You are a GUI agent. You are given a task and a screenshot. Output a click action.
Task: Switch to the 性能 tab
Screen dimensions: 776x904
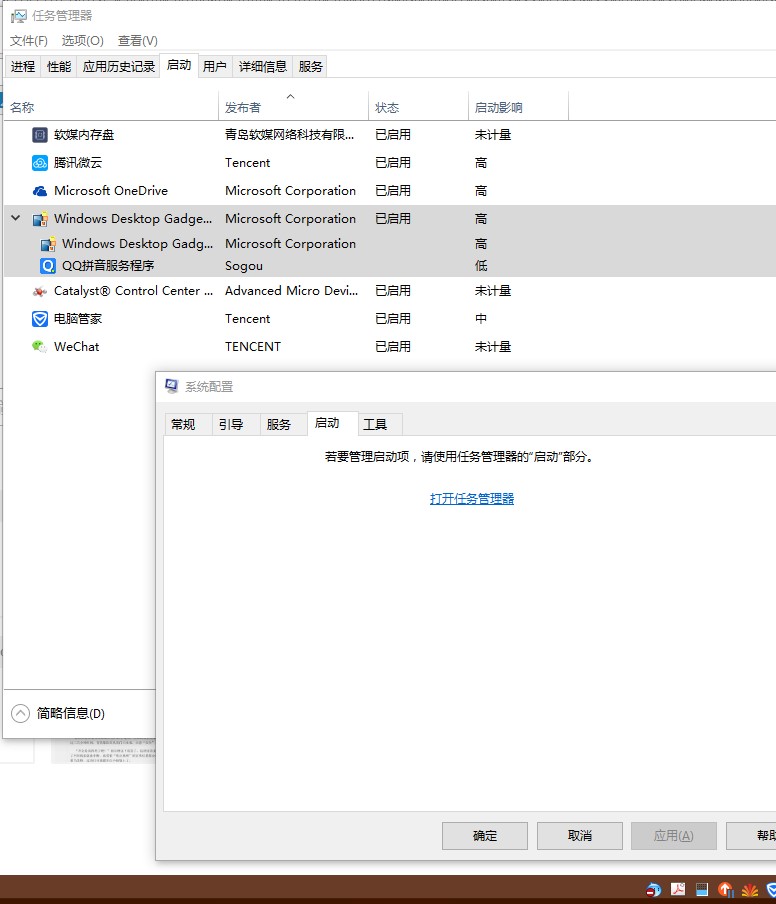coord(59,67)
